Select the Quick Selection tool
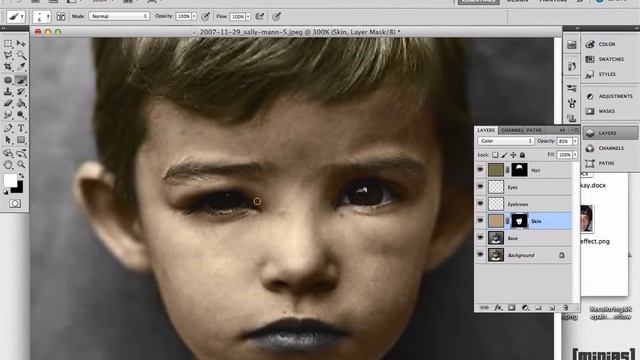640x360 pixels. pyautogui.click(x=21, y=55)
